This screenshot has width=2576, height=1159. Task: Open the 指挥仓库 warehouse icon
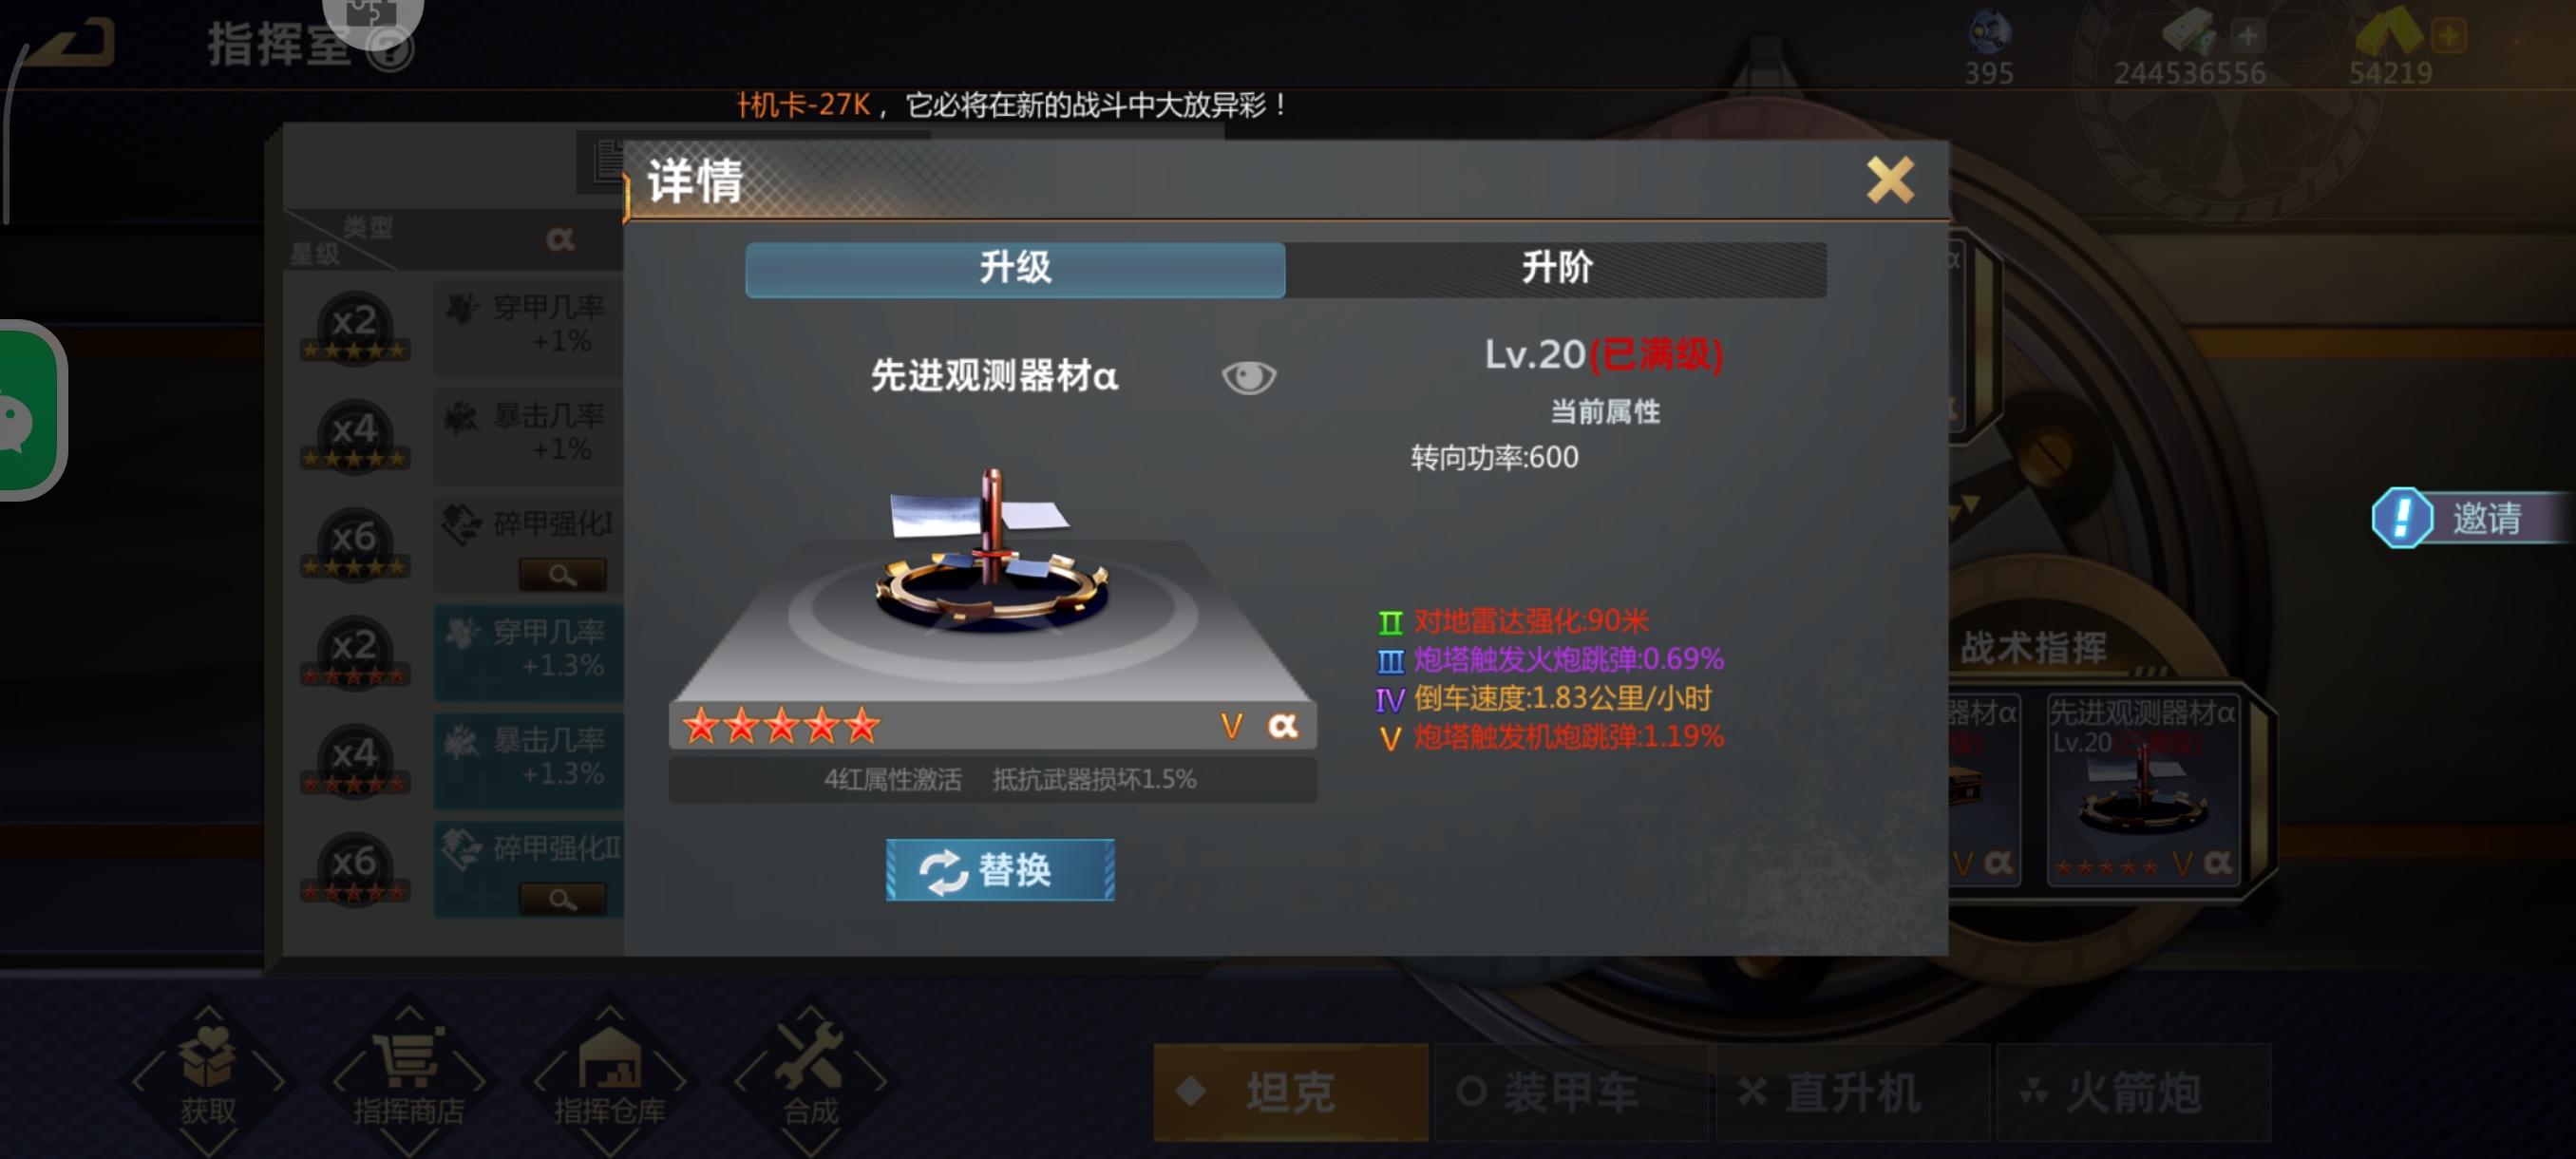[x=610, y=1076]
